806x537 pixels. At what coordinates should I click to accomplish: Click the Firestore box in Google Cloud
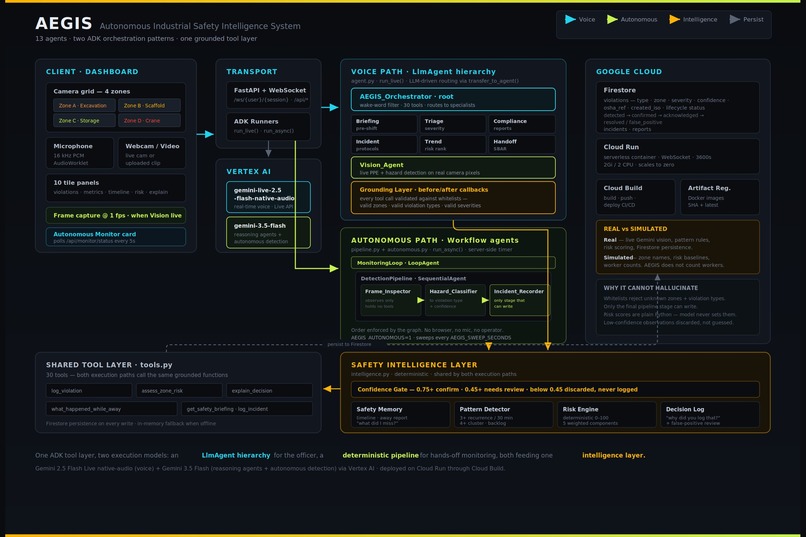[677, 108]
